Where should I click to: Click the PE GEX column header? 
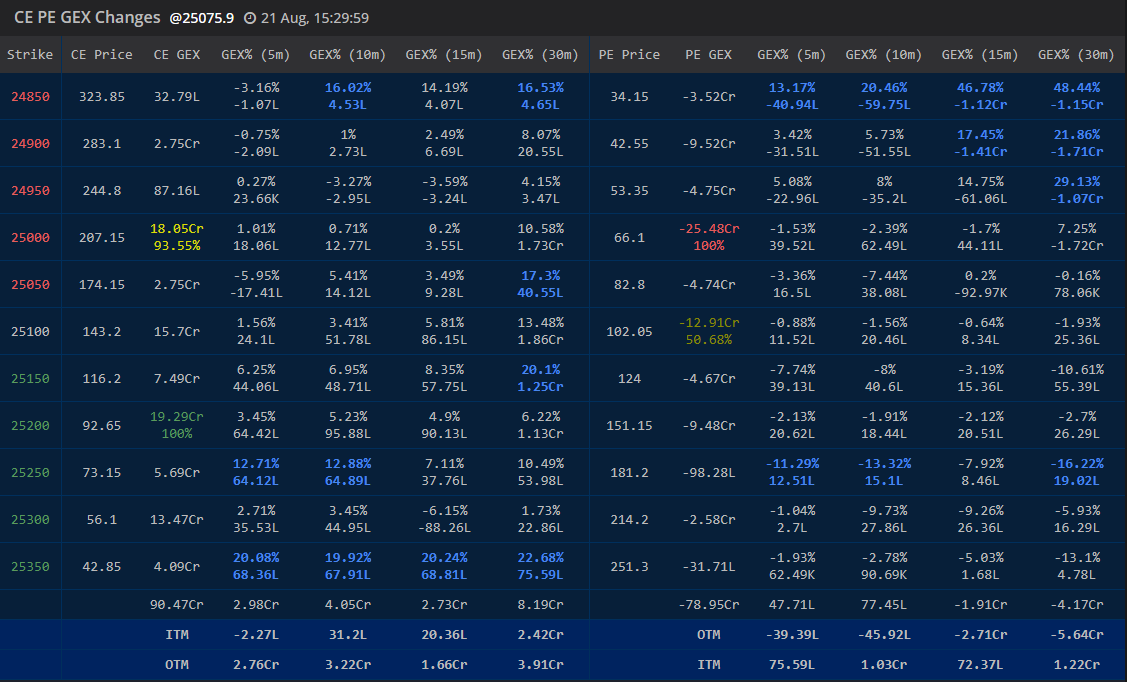[708, 55]
